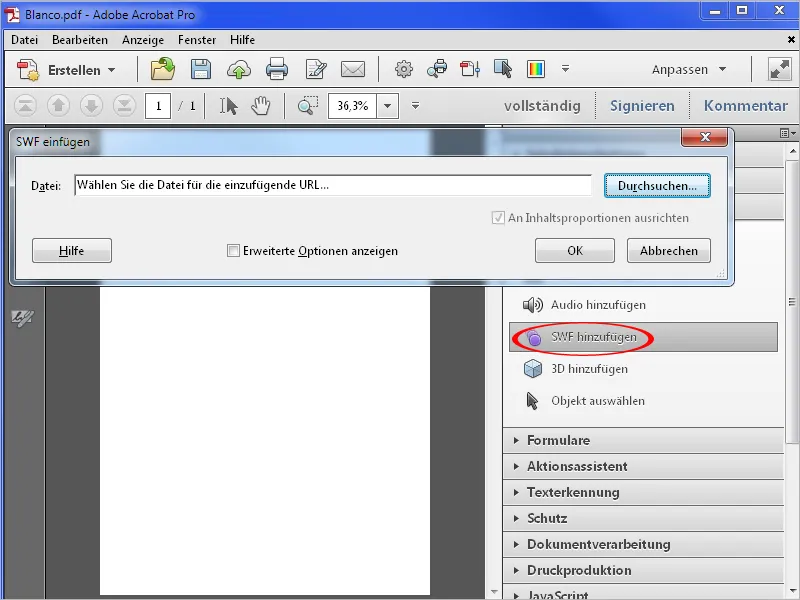Toggle full screen expand arrows icon

tap(780, 69)
